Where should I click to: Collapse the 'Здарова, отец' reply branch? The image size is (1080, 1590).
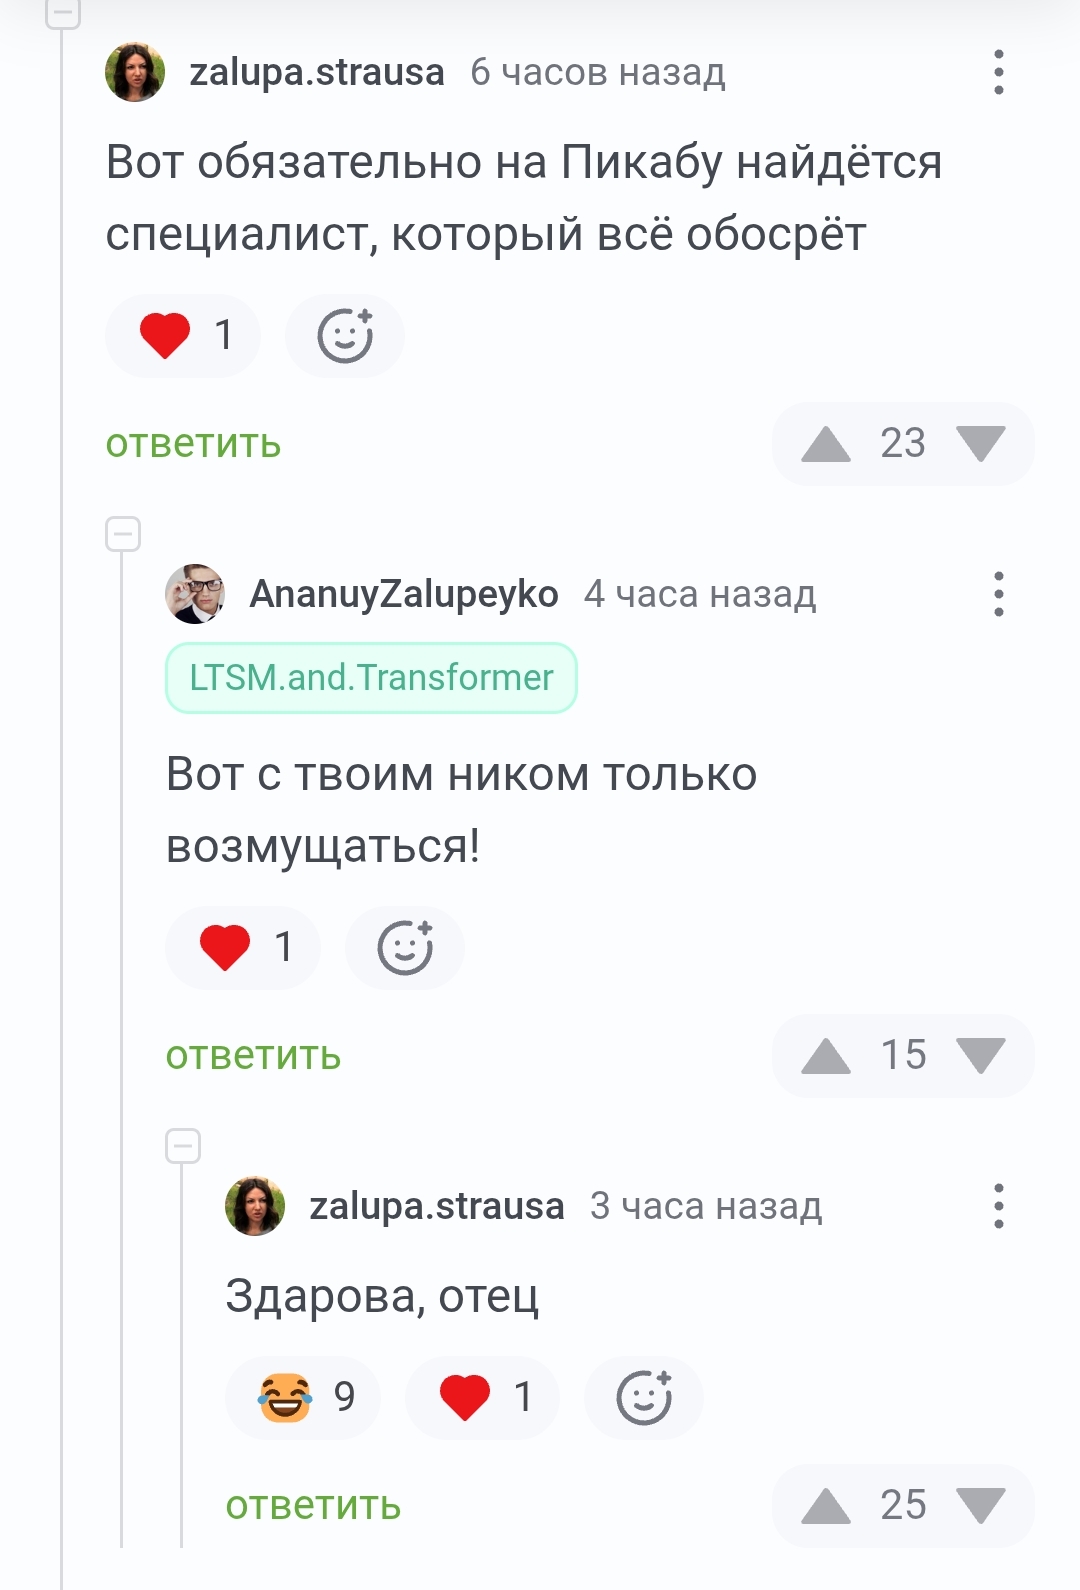183,1146
